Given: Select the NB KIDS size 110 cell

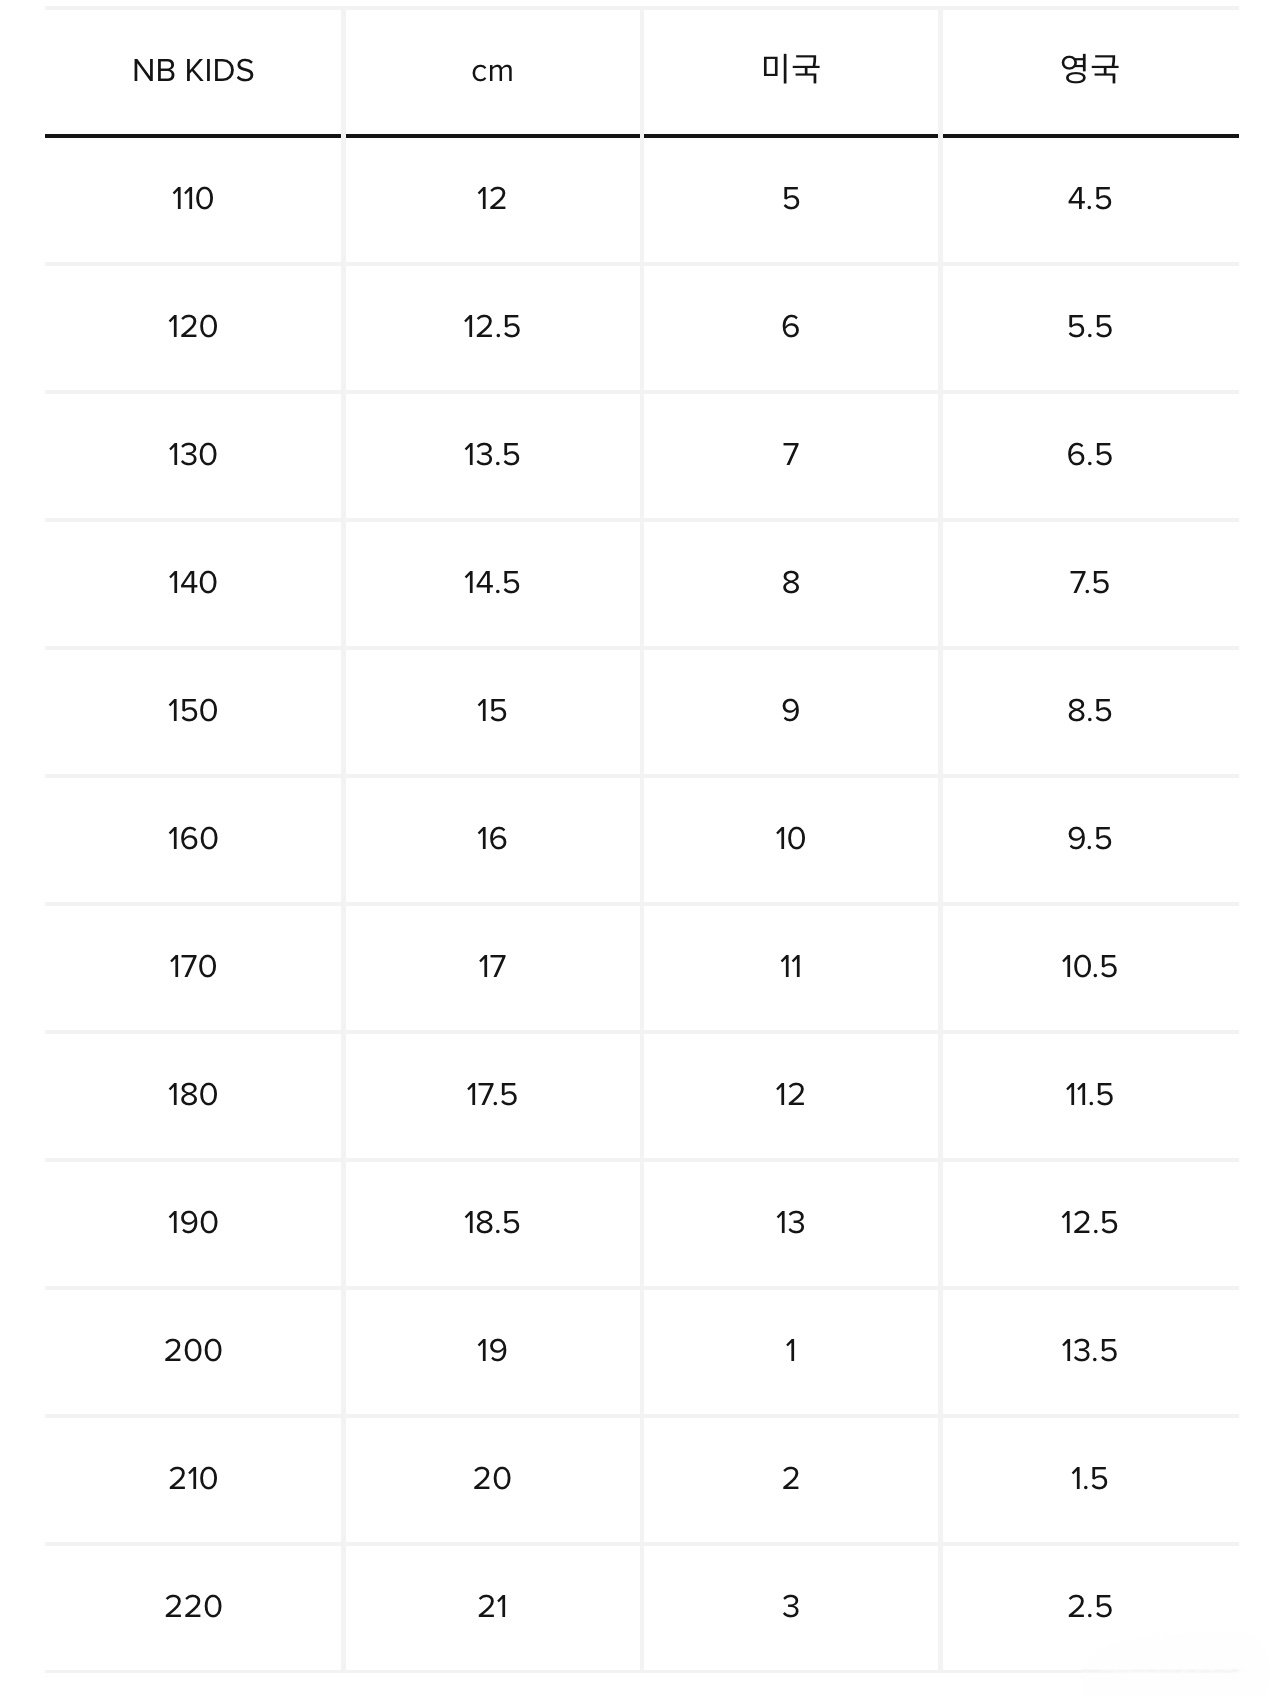Looking at the screenshot, I should 193,199.
